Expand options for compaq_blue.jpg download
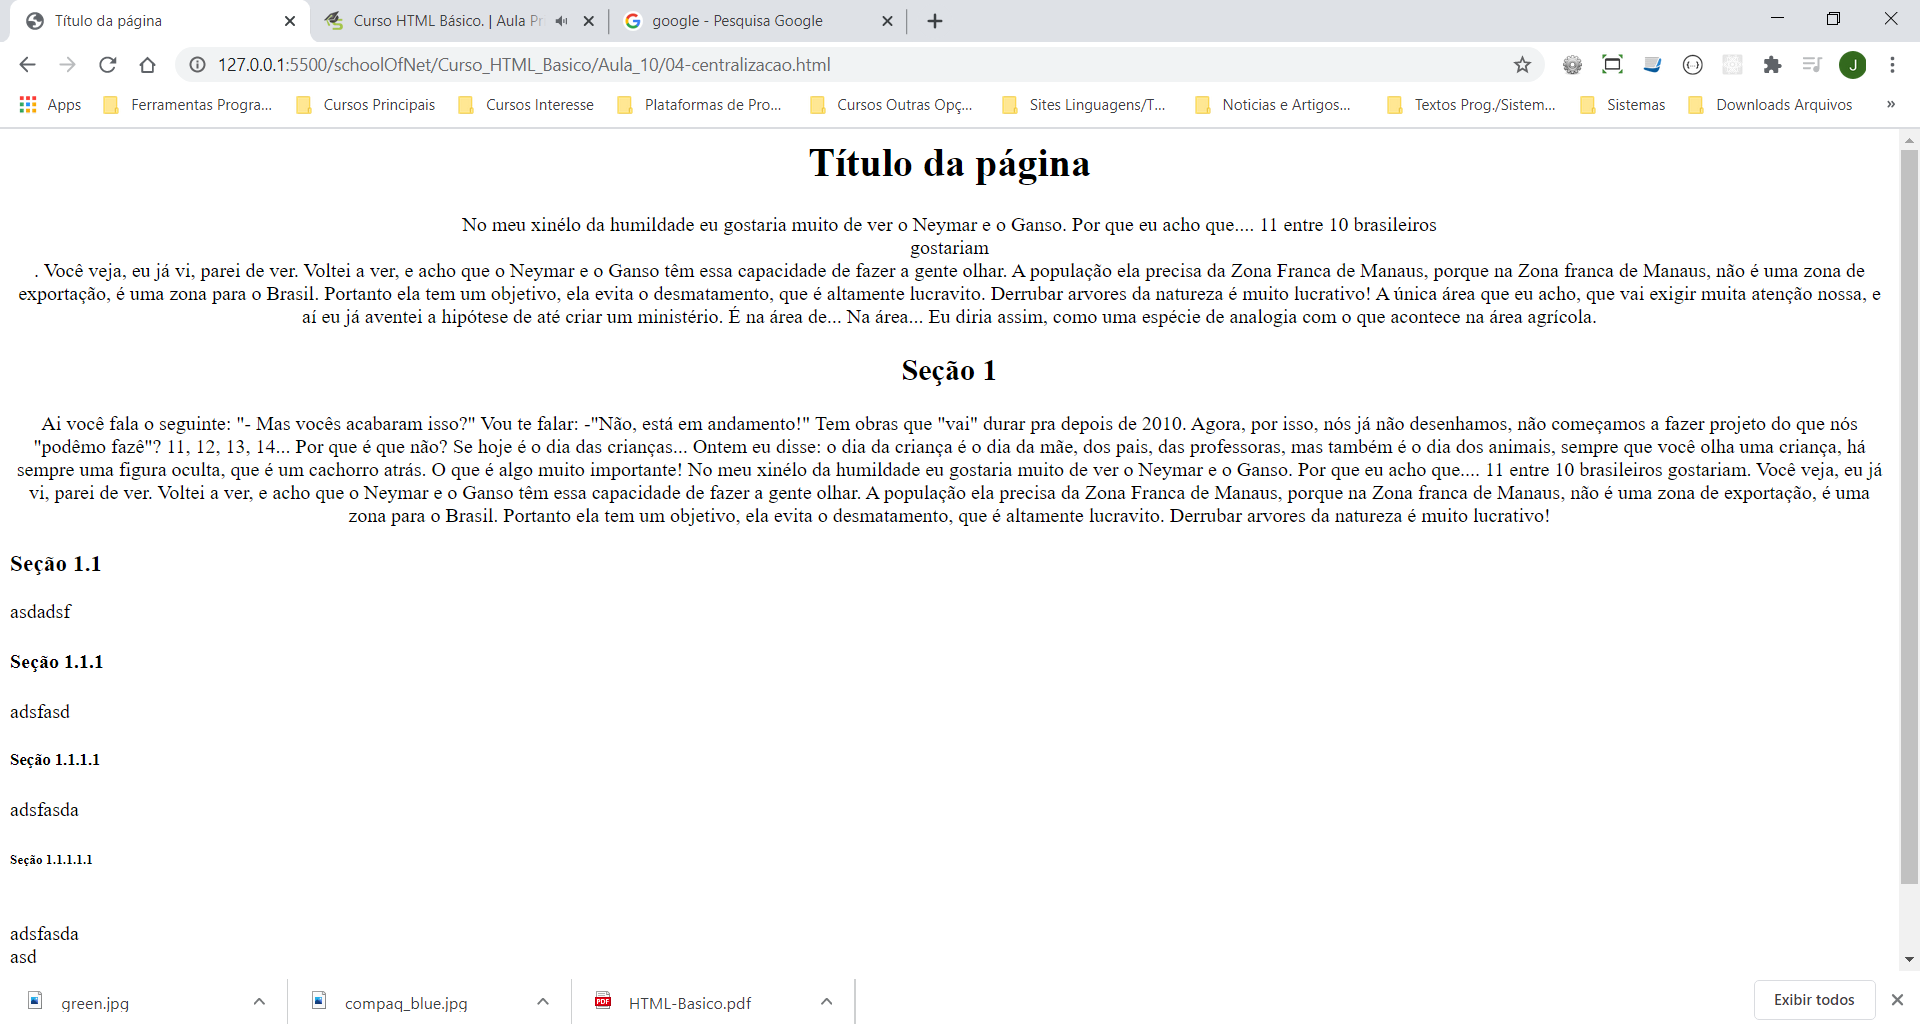 (x=543, y=1002)
